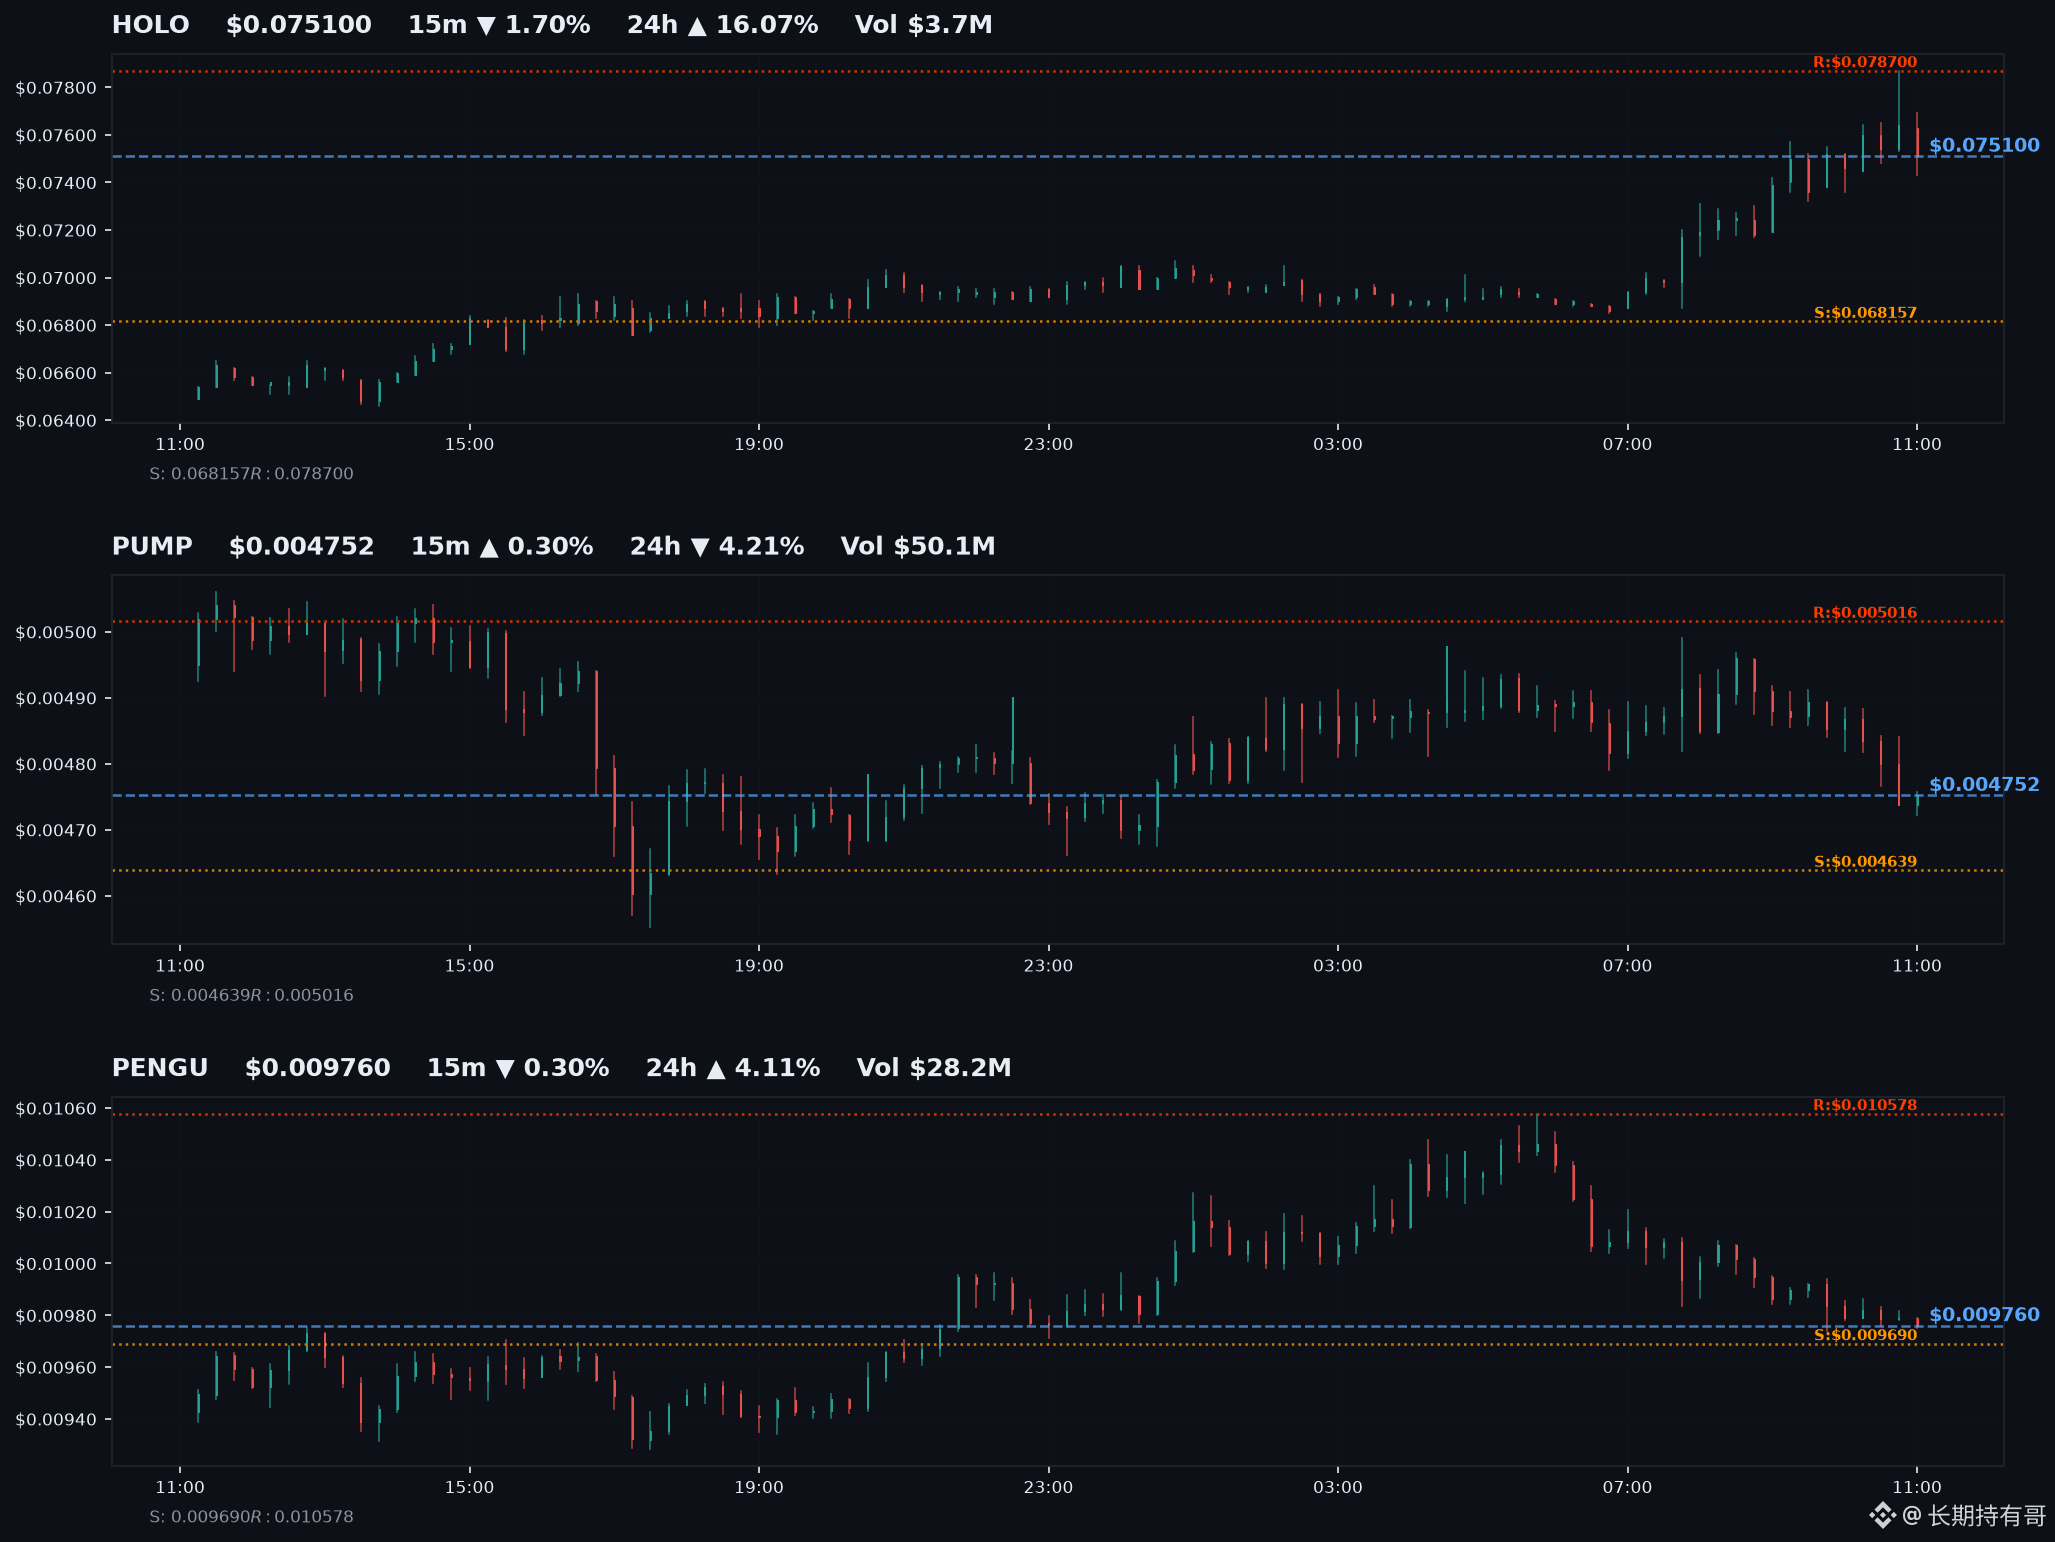Click the $0.06400 y-axis label
The width and height of the screenshot is (2055, 1542).
(x=56, y=421)
